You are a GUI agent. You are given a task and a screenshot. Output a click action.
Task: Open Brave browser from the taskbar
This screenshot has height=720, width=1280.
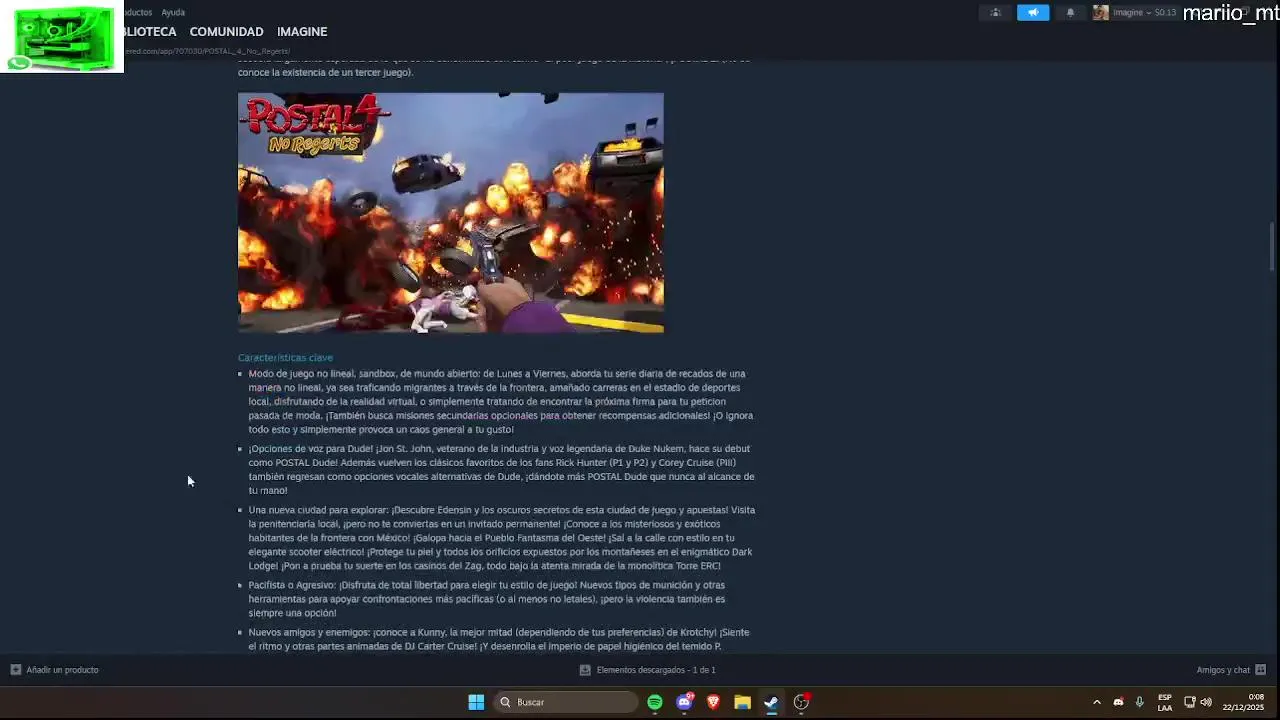point(713,702)
